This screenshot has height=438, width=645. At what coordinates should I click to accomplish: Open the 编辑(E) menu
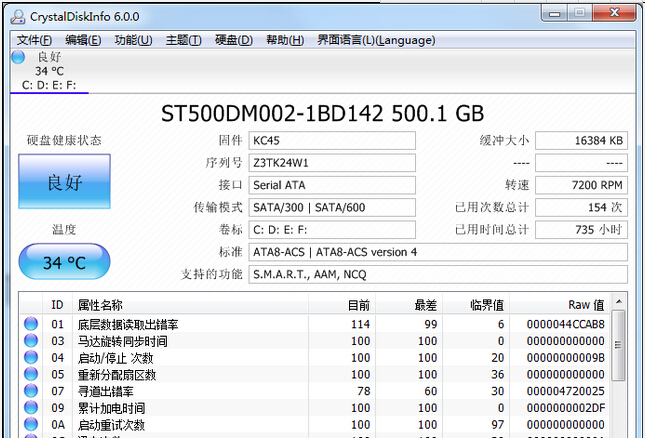point(83,40)
